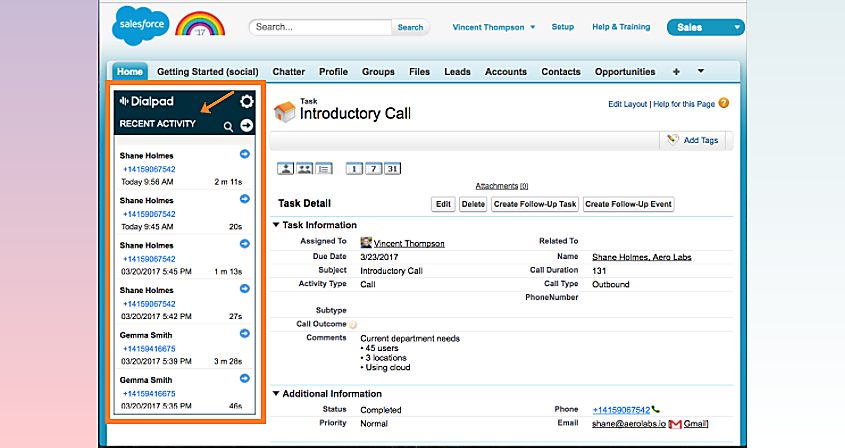Image resolution: width=845 pixels, height=448 pixels.
Task: Click Help for this Page link
Action: pyautogui.click(x=684, y=104)
